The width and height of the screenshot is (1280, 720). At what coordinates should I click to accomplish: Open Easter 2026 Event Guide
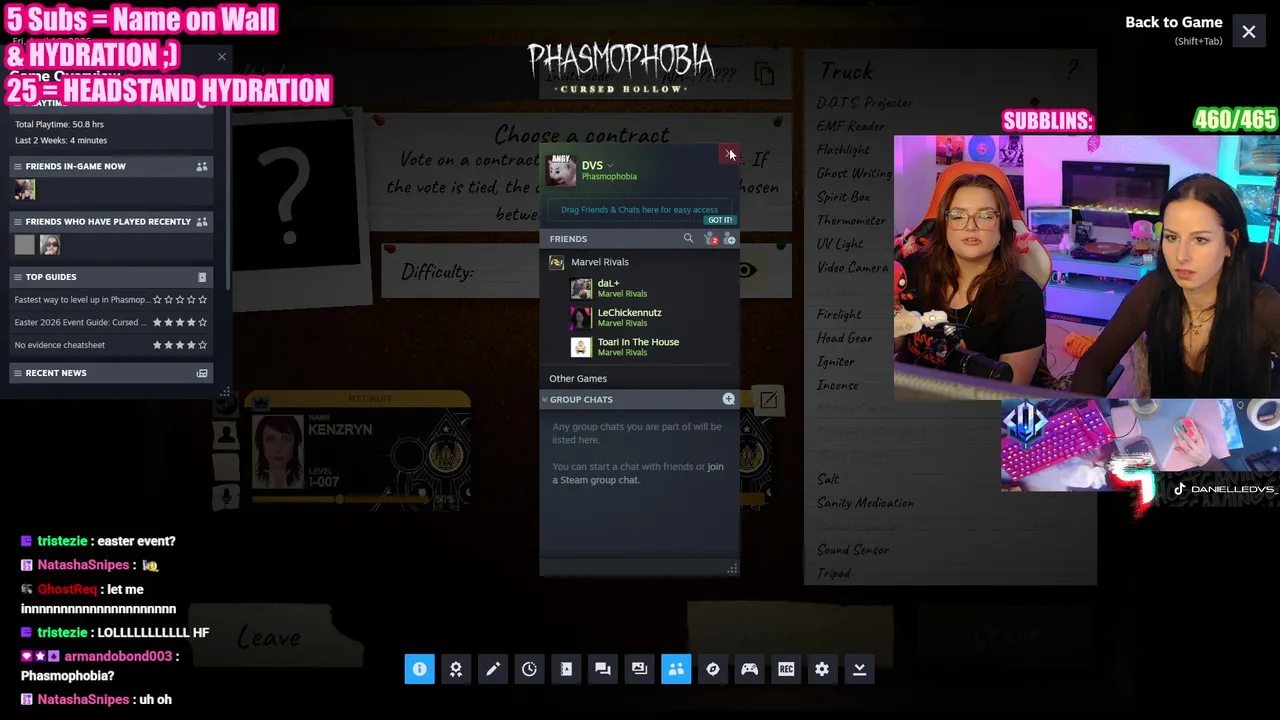click(x=81, y=322)
